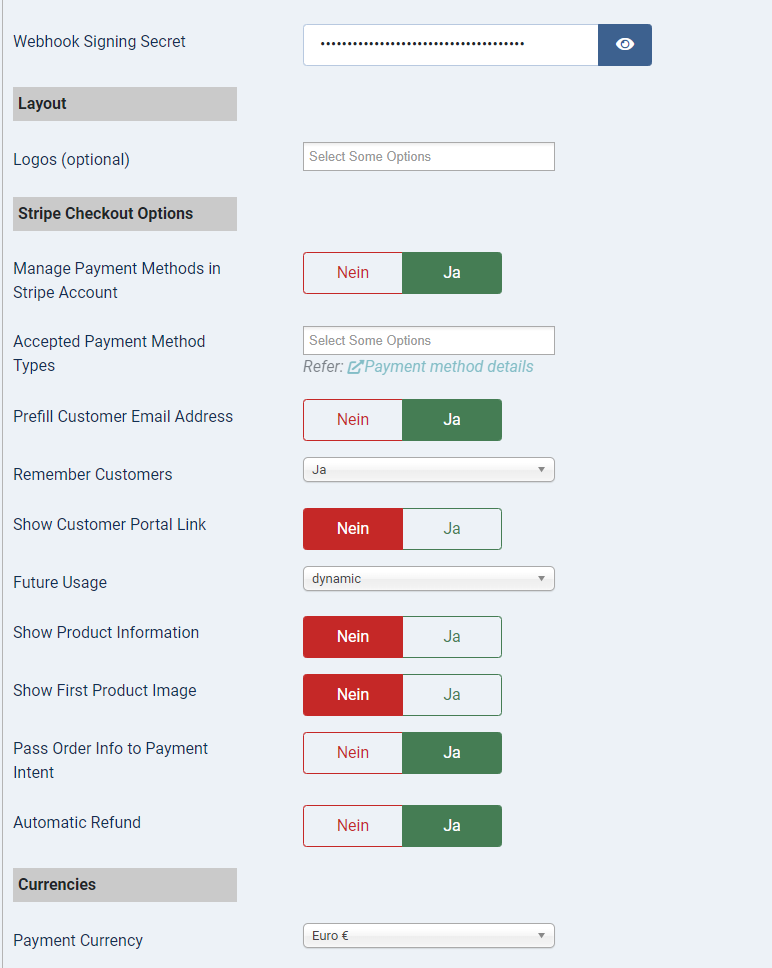
Task: Click the Currencies section header
Action: tap(125, 885)
